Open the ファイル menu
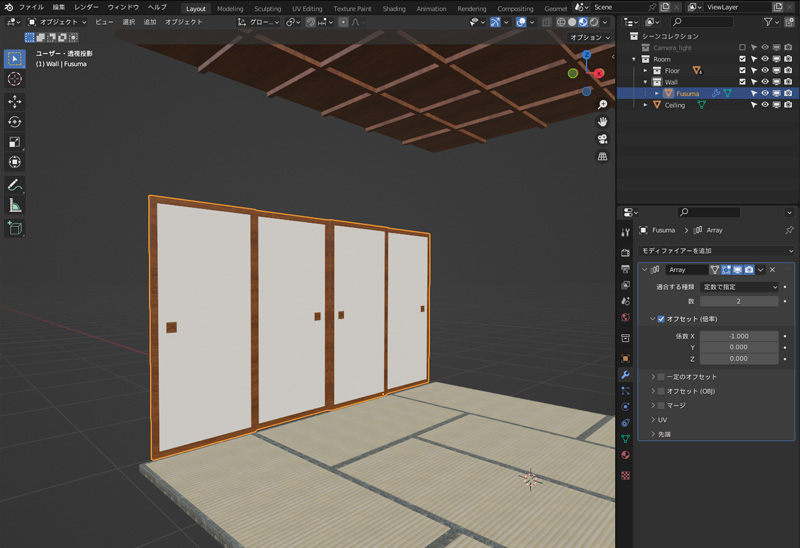 [x=31, y=8]
